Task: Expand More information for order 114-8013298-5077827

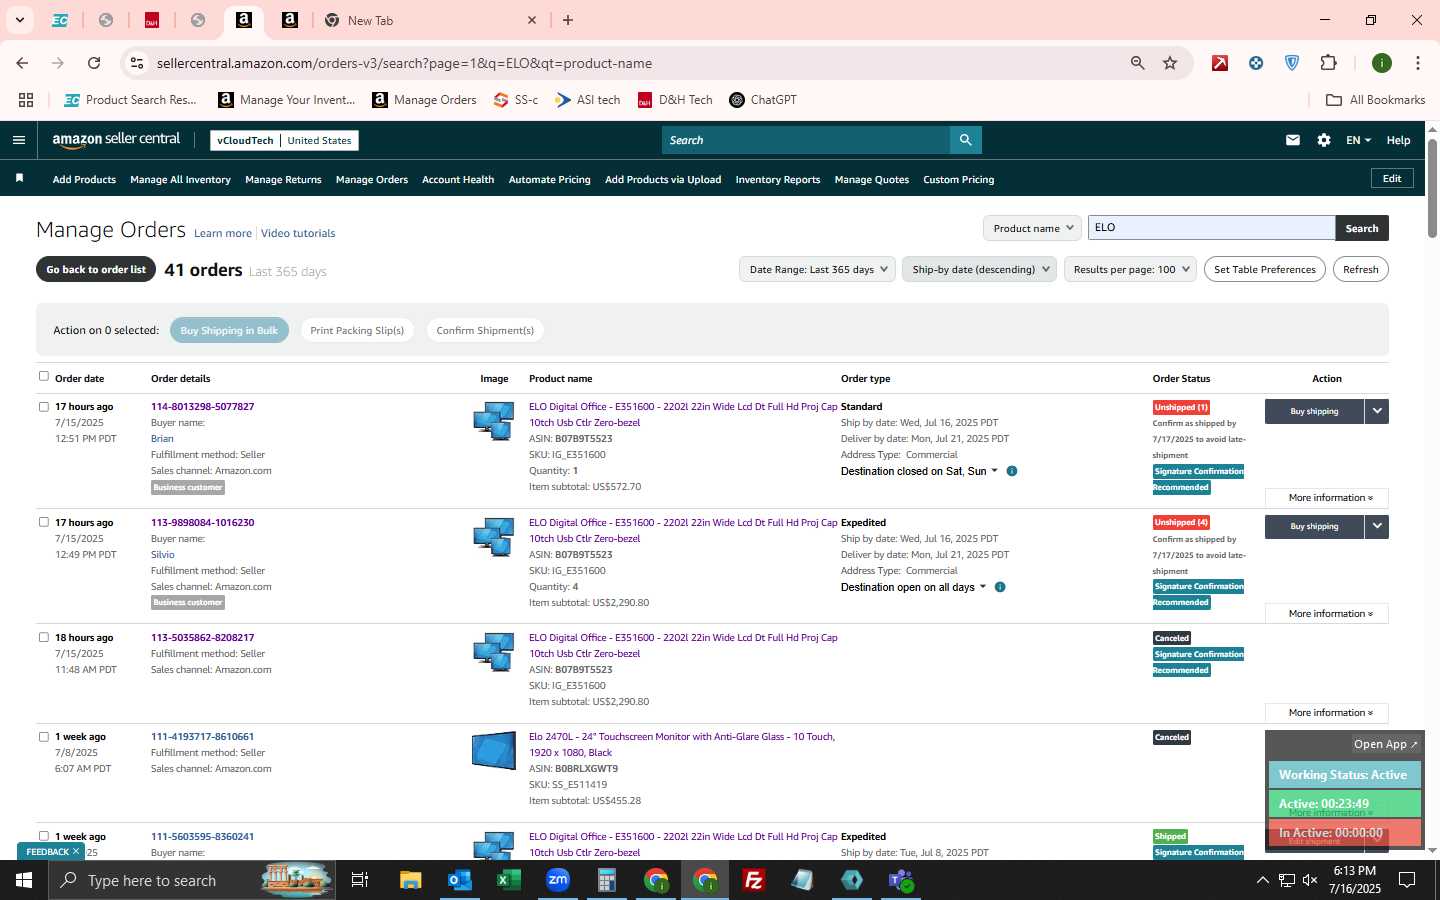Action: tap(1327, 498)
